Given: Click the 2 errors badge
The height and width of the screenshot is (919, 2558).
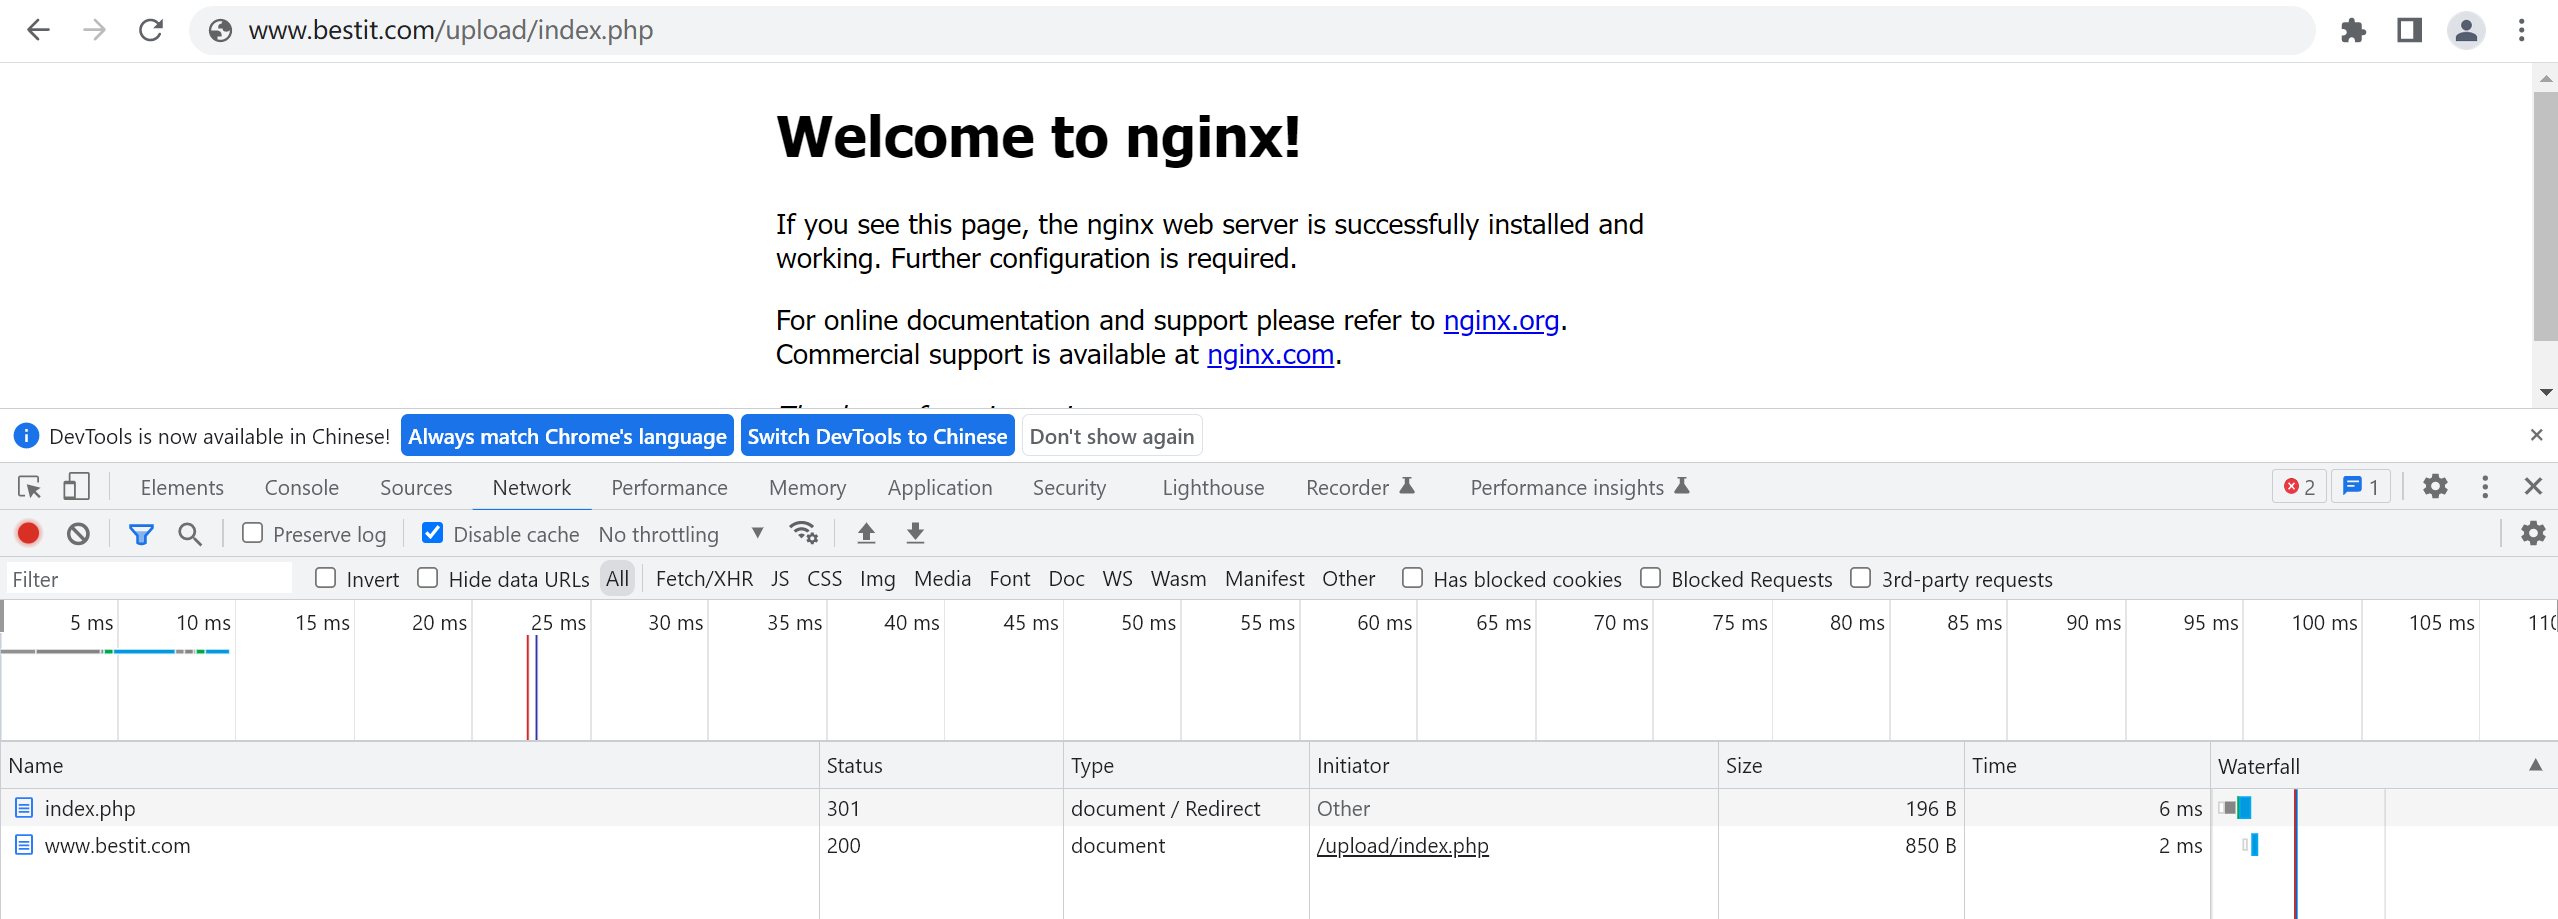Looking at the screenshot, I should pos(2299,487).
